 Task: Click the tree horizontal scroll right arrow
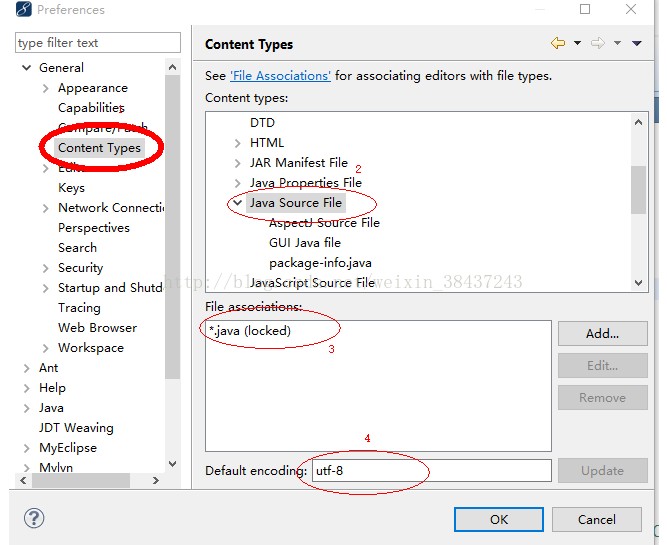point(156,480)
